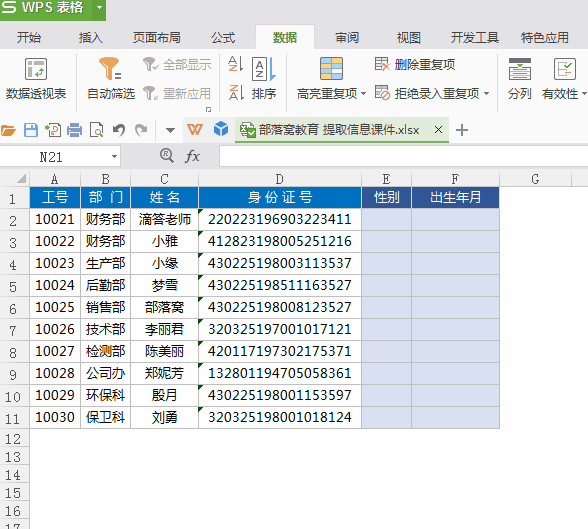This screenshot has width=588, height=529.
Task: Select the name cell 滴答老师
Action: 164,219
